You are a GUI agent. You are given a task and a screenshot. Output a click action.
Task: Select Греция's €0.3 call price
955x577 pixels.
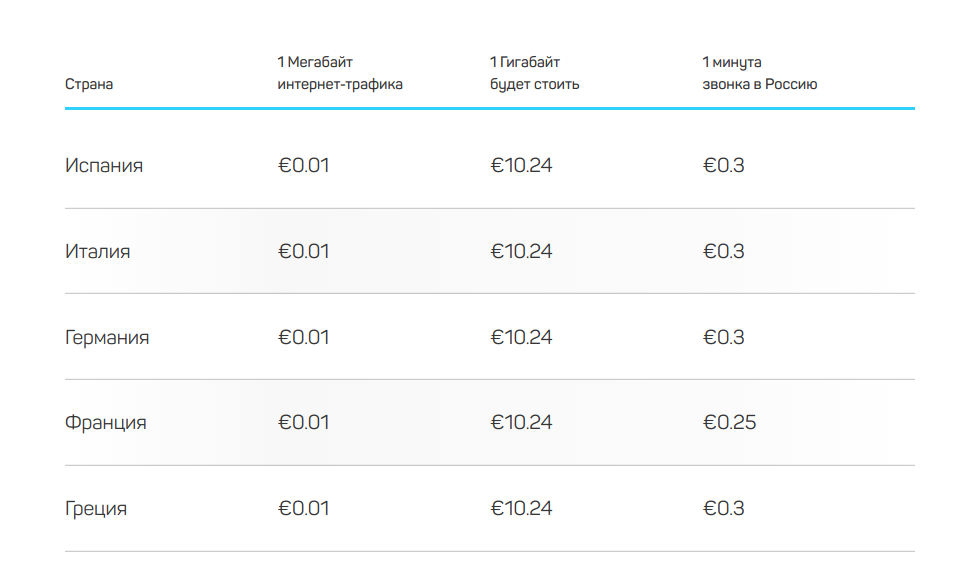(723, 509)
